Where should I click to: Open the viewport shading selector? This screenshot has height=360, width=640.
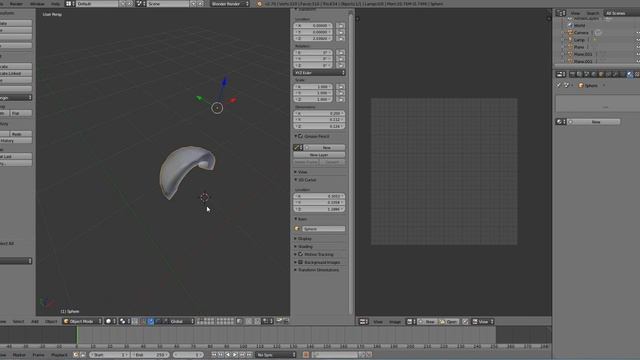pos(110,321)
